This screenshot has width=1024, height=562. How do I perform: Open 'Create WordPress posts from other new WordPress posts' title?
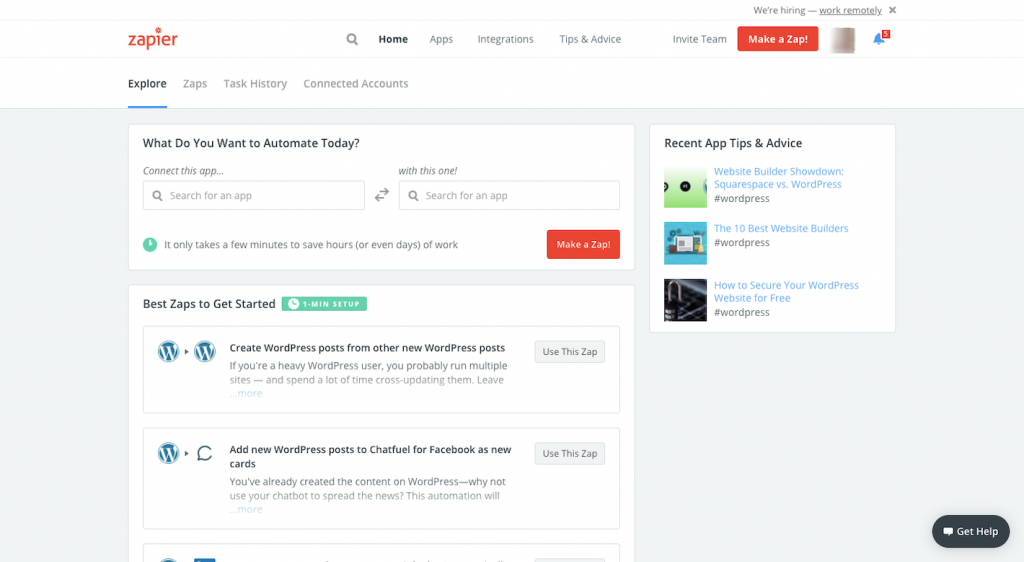coord(367,348)
